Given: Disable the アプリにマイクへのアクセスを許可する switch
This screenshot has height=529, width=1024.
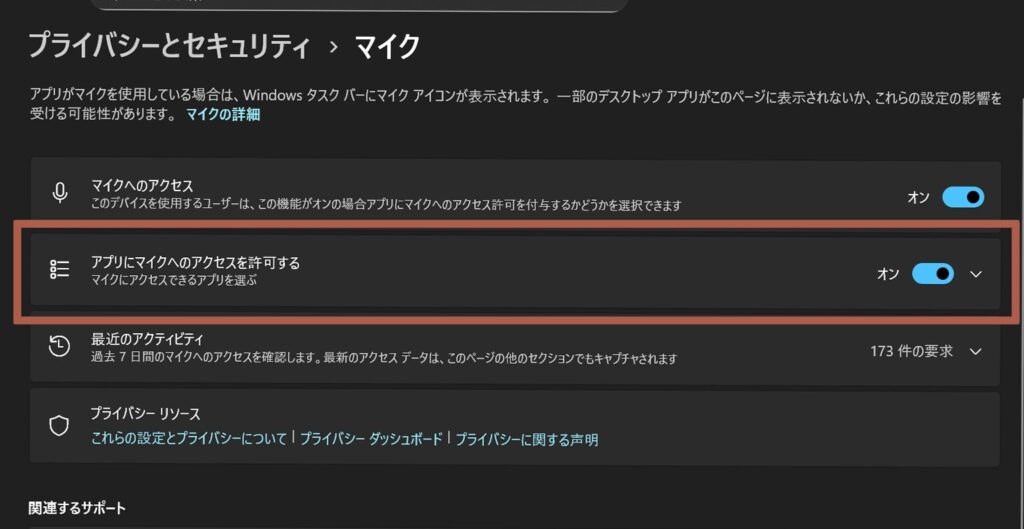Looking at the screenshot, I should tap(933, 274).
